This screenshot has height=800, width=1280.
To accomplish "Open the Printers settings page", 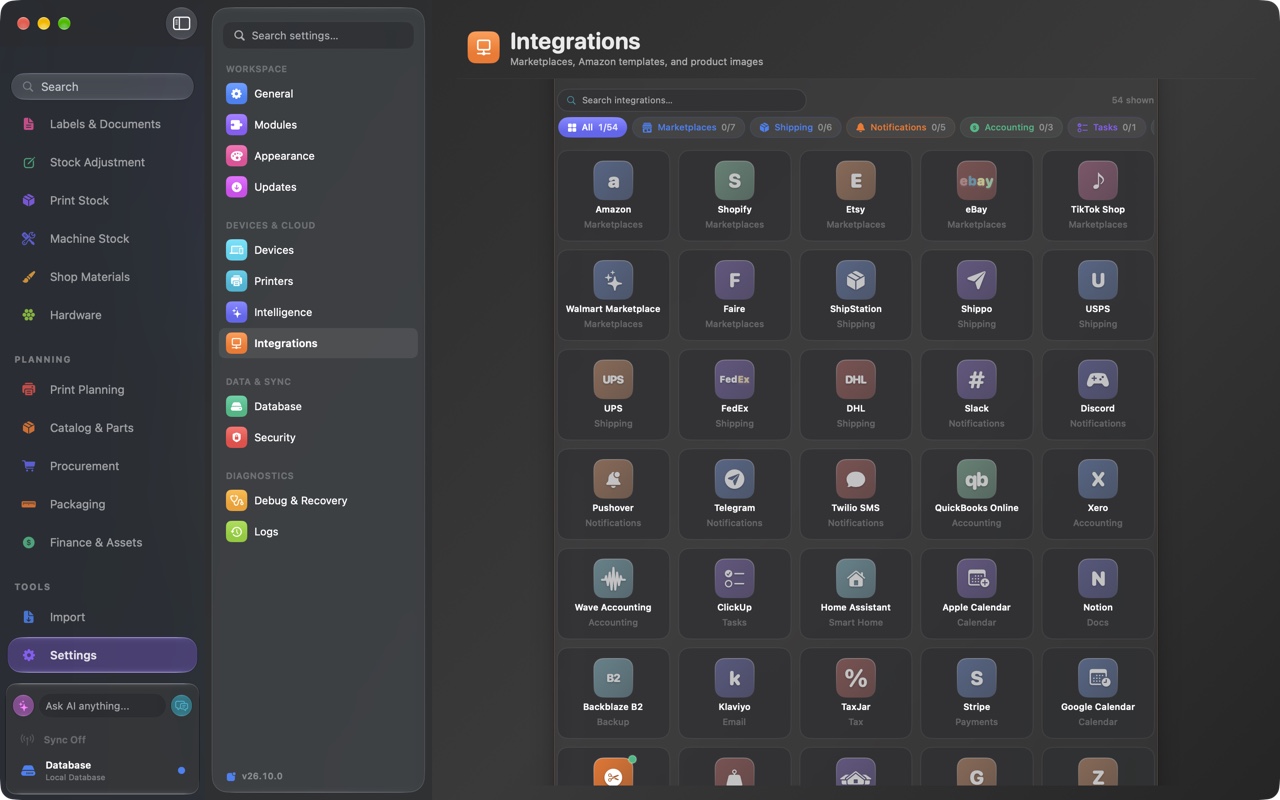I will click(318, 281).
